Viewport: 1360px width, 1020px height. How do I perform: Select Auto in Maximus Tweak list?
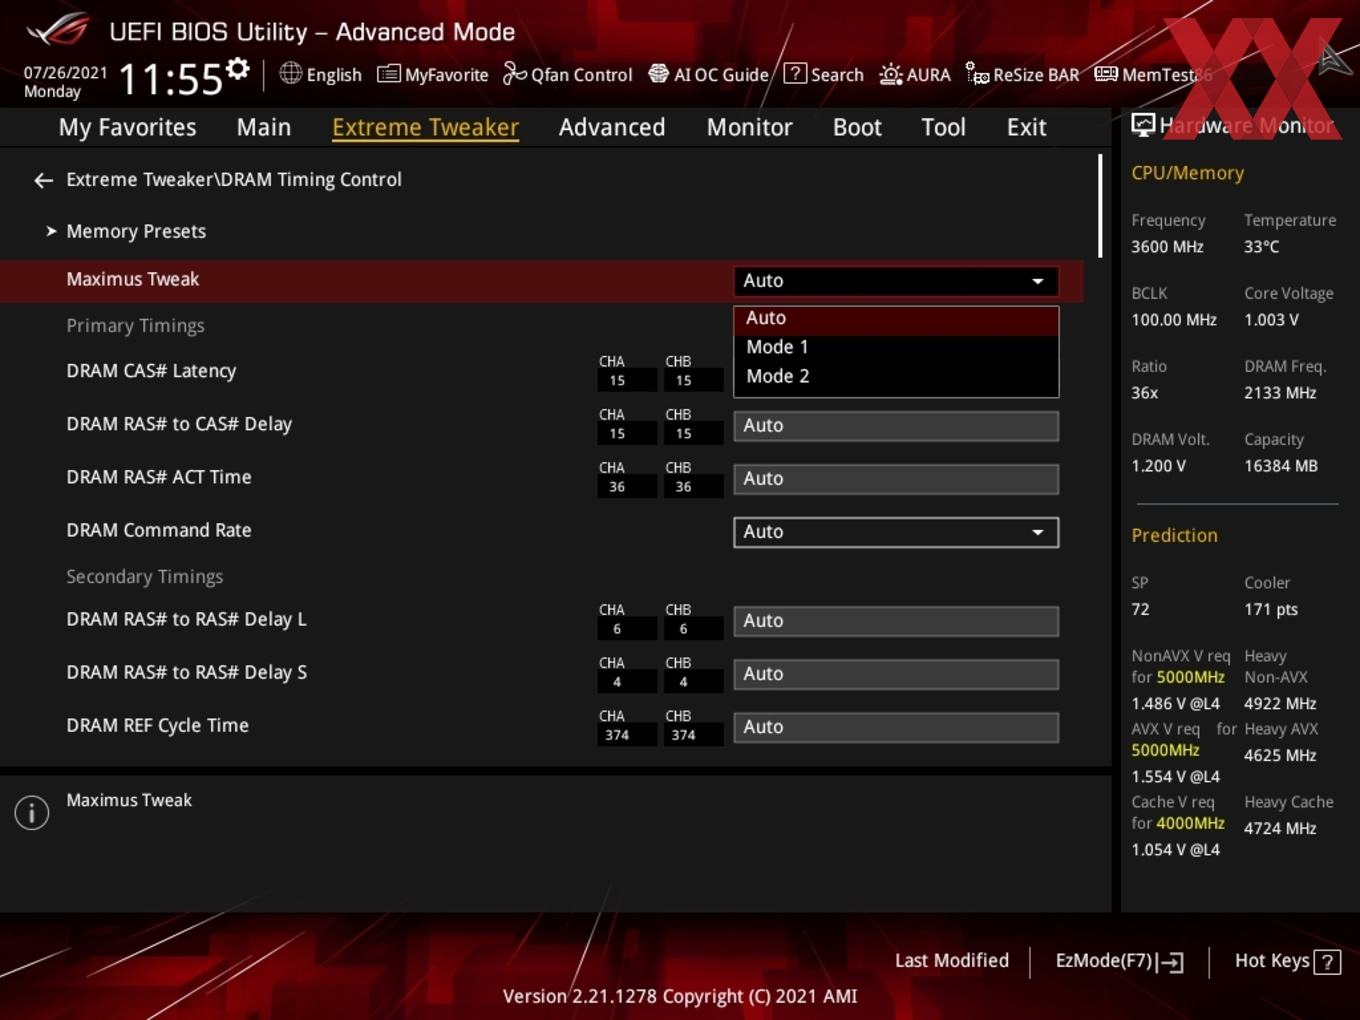coord(896,318)
